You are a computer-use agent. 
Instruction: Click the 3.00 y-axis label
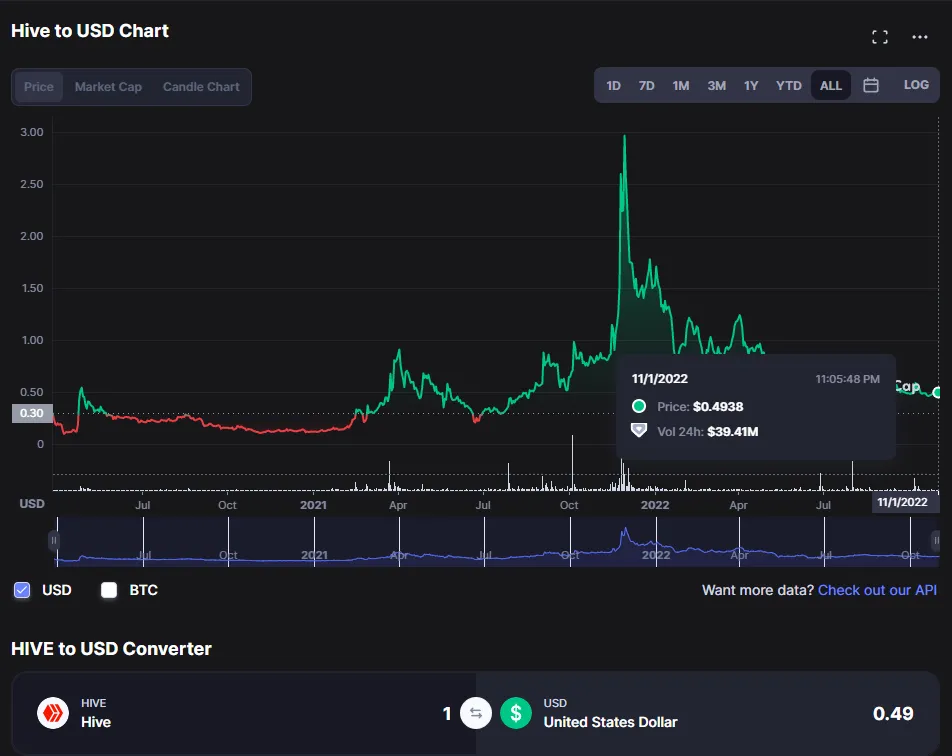click(32, 132)
